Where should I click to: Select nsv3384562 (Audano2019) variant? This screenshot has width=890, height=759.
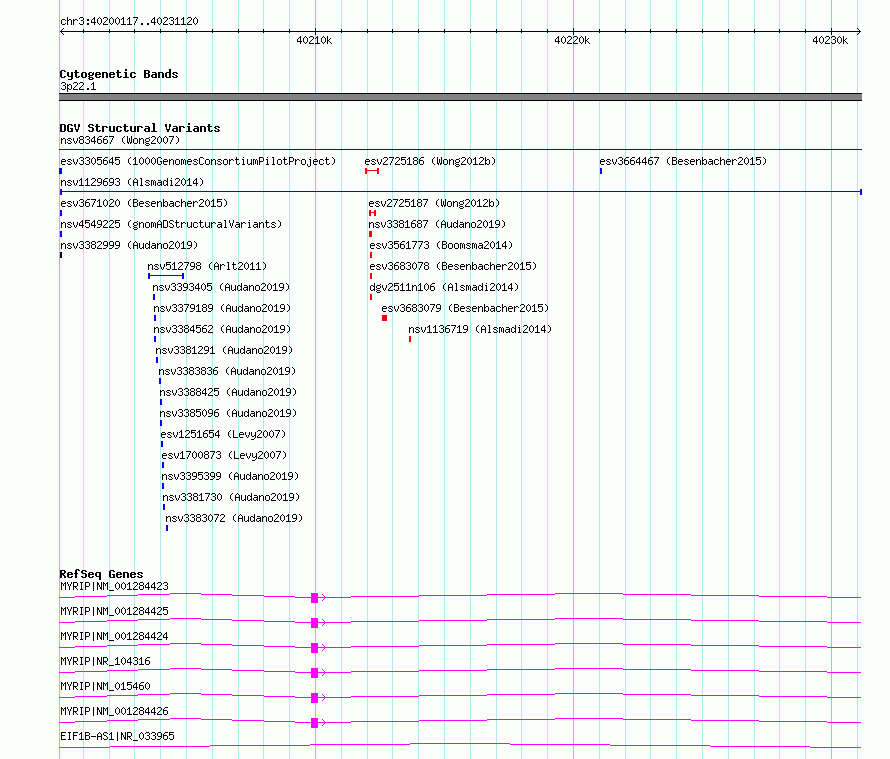click(222, 329)
